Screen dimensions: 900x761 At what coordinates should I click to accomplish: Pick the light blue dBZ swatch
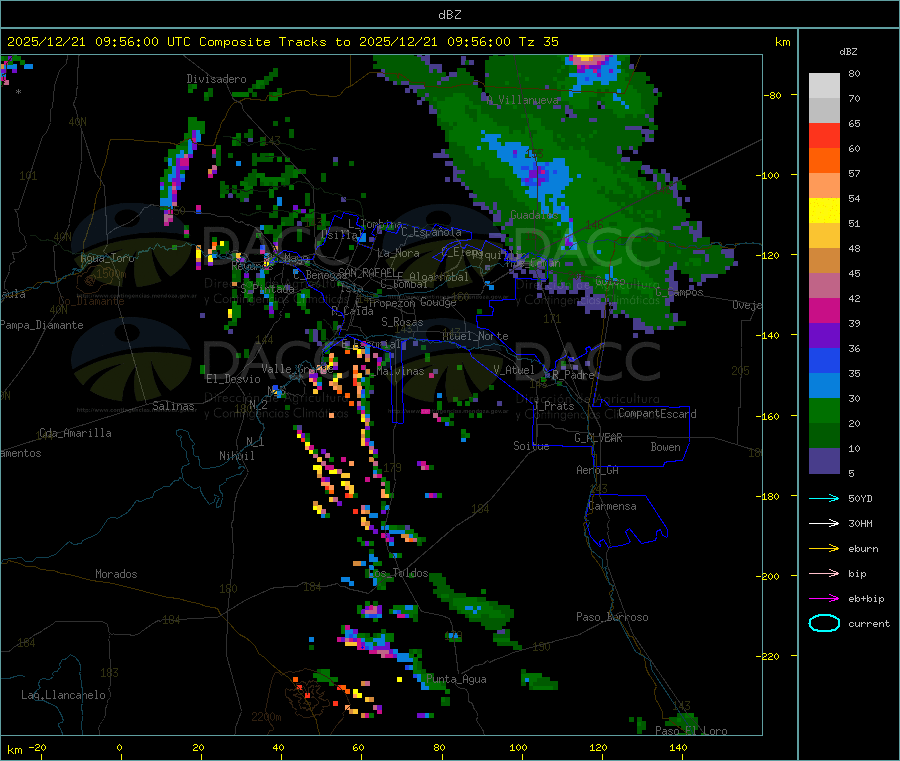coord(824,386)
